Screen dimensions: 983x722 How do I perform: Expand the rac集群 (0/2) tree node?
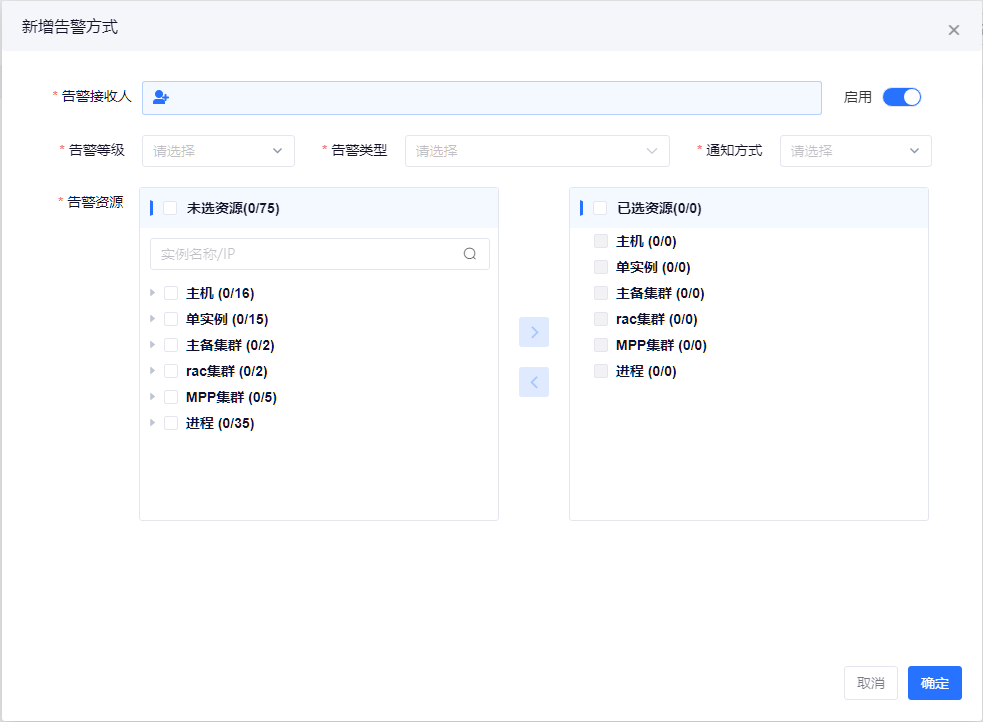point(153,371)
